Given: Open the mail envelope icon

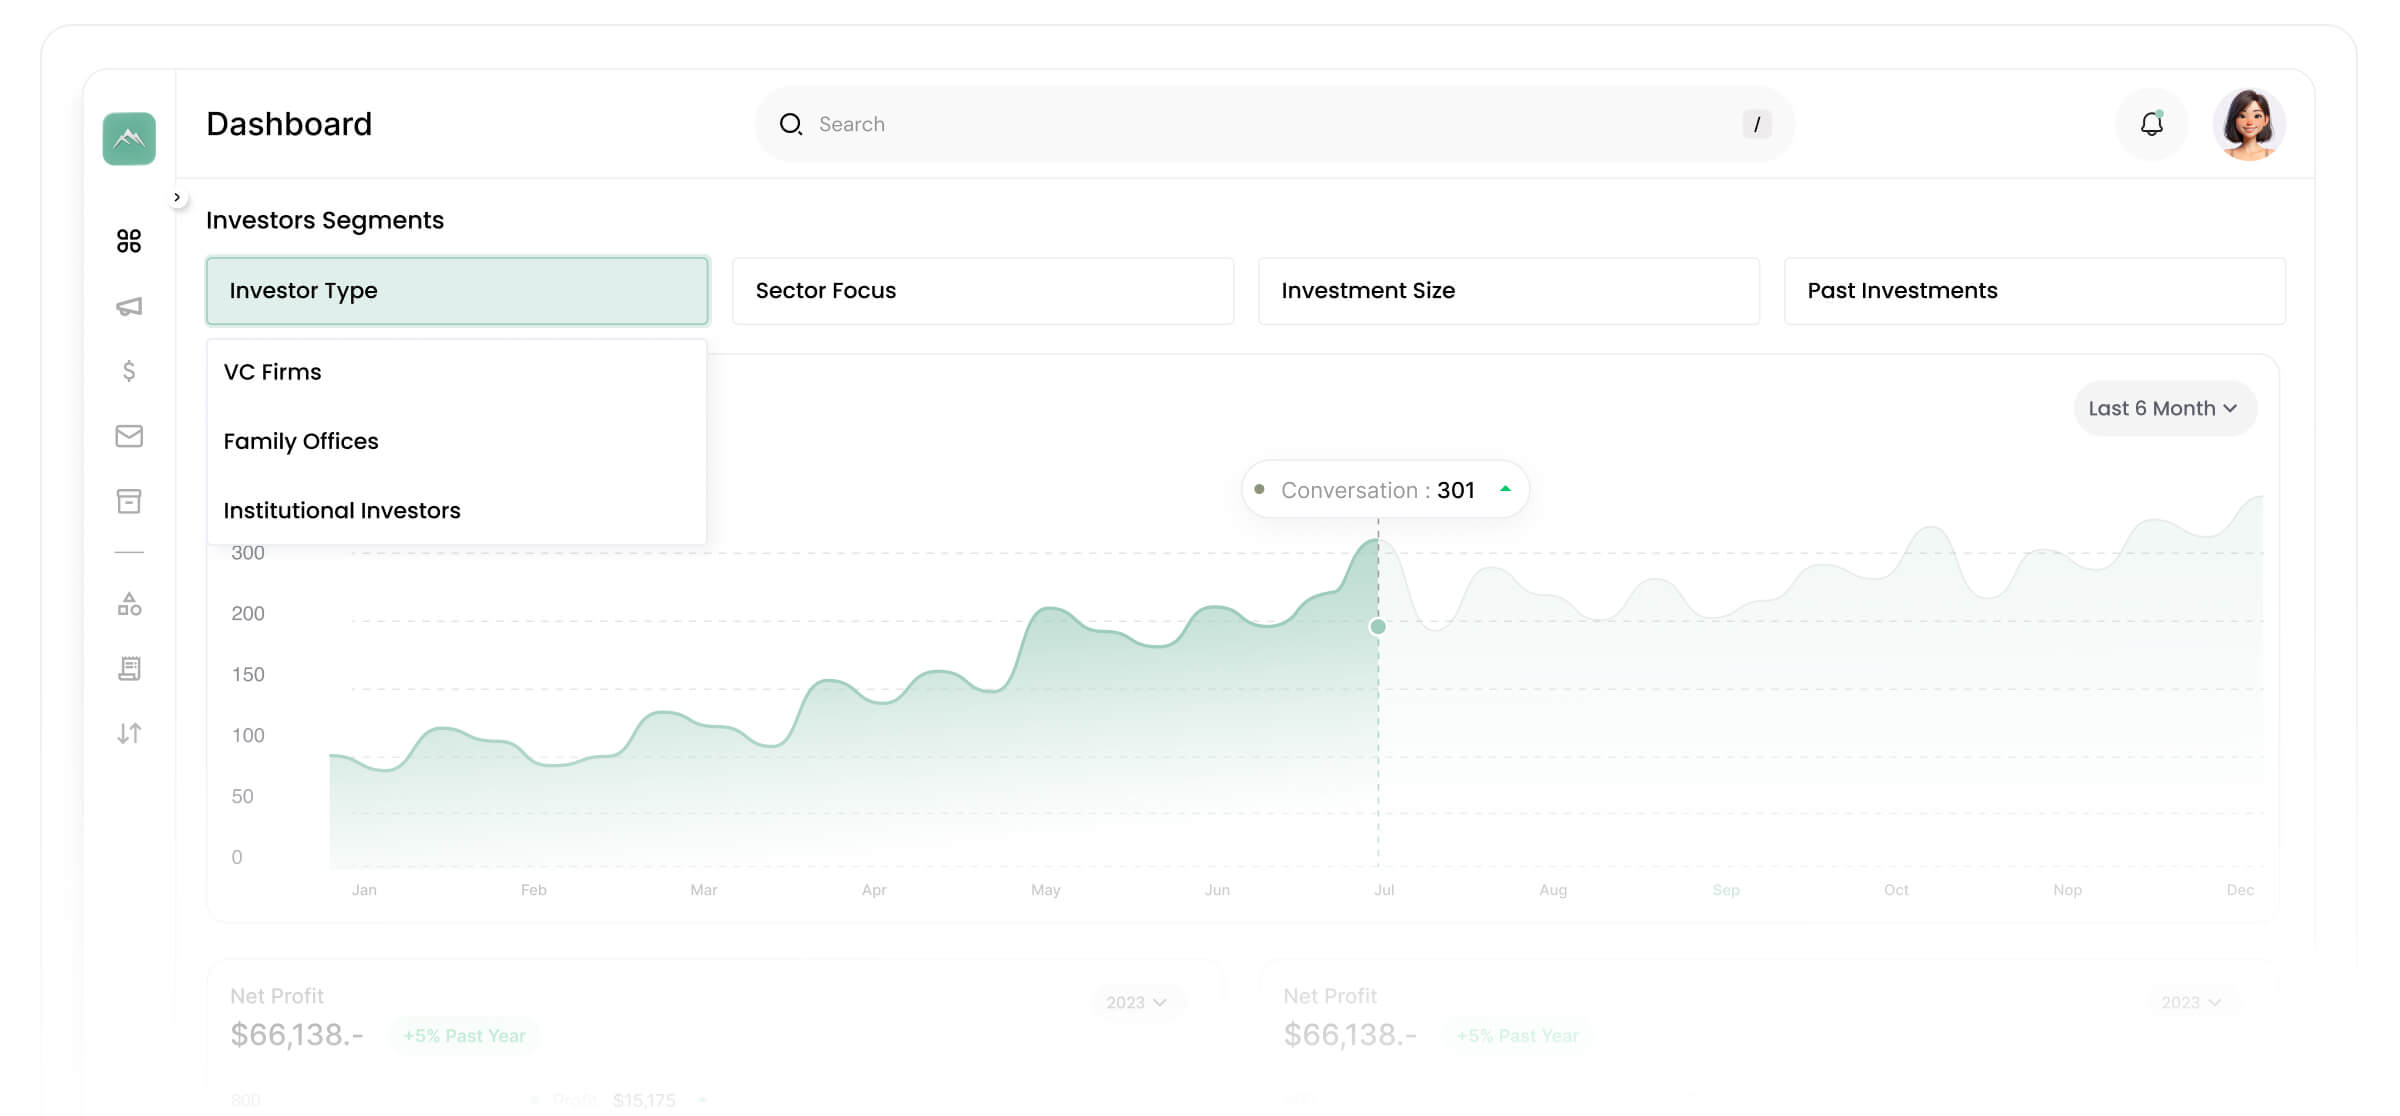Looking at the screenshot, I should point(129,436).
